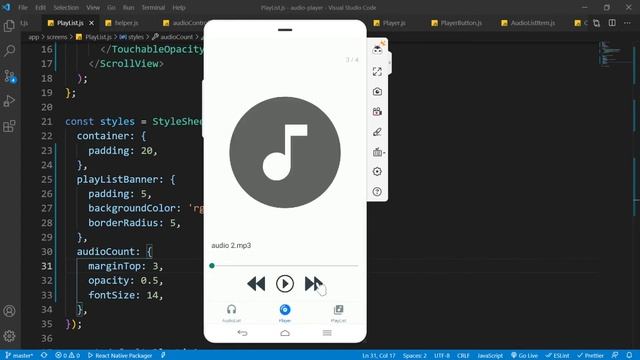640x360 pixels.
Task: Click the ESLint status item
Action: click(558, 356)
